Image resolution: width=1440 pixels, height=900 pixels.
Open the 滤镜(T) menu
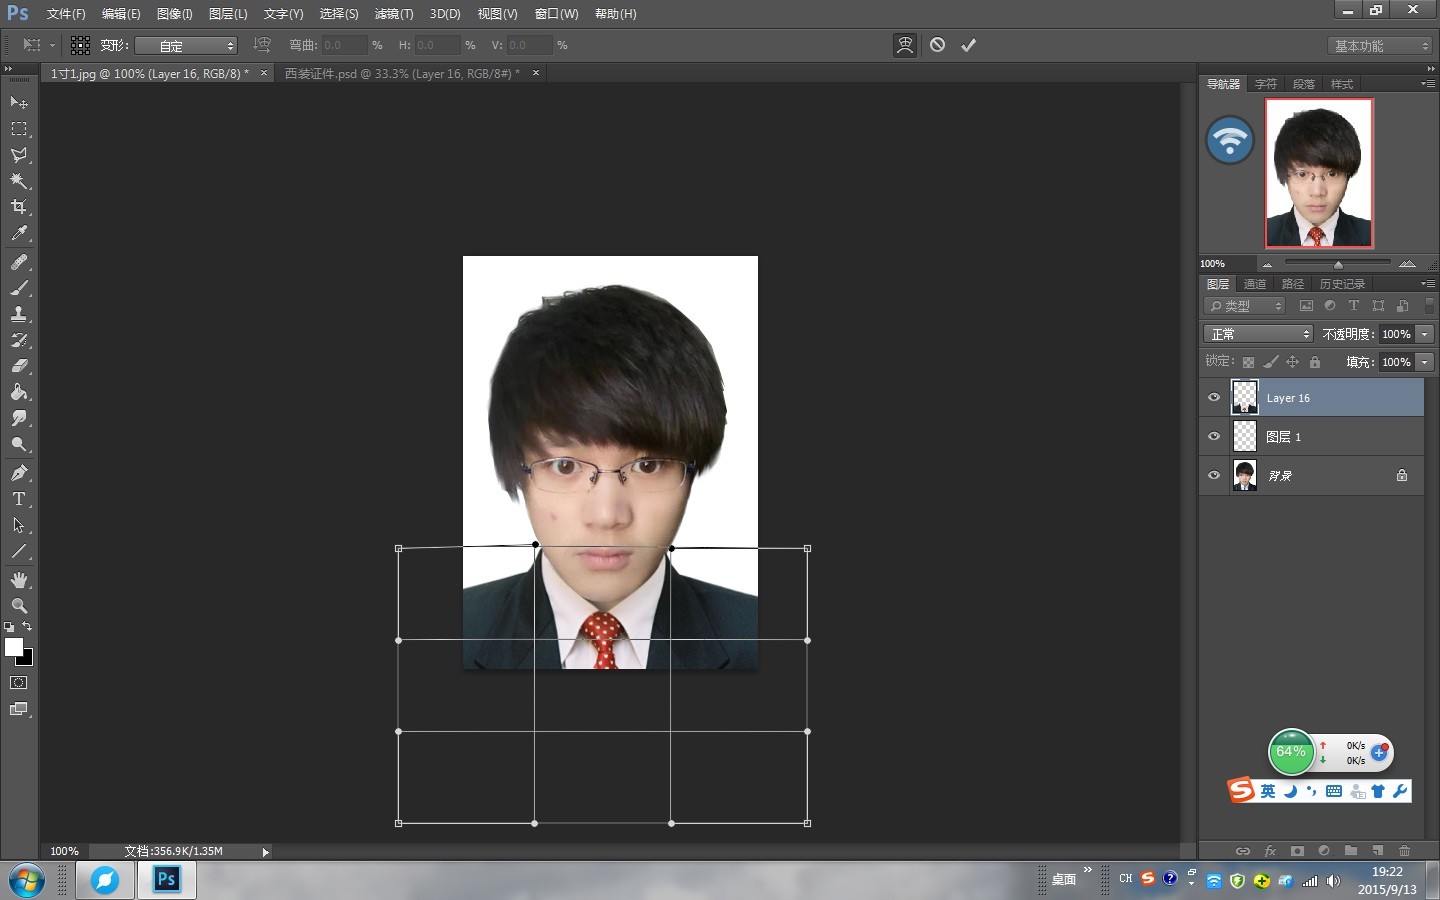393,14
